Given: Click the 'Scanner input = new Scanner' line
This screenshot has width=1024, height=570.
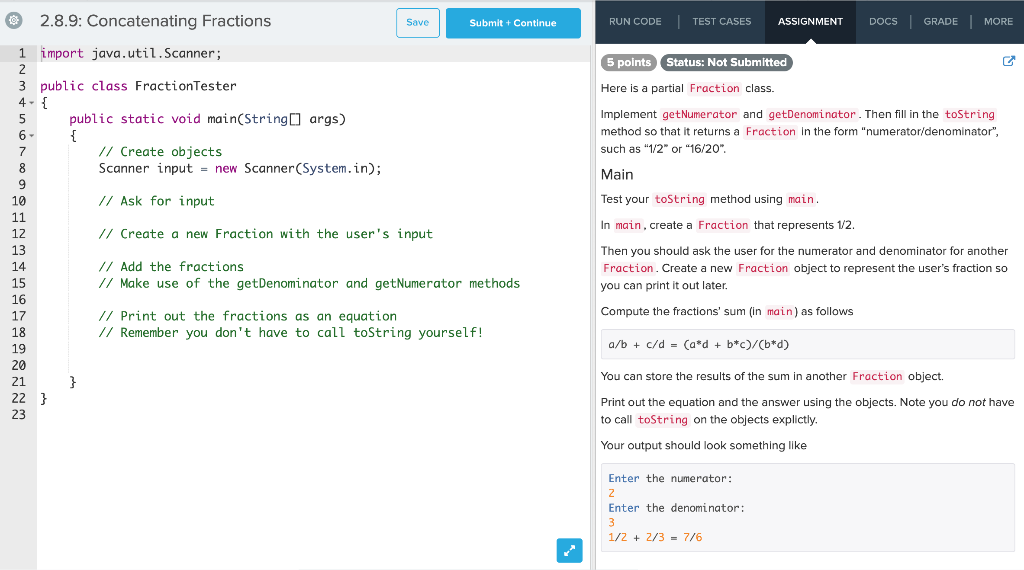Looking at the screenshot, I should pyautogui.click(x=240, y=168).
